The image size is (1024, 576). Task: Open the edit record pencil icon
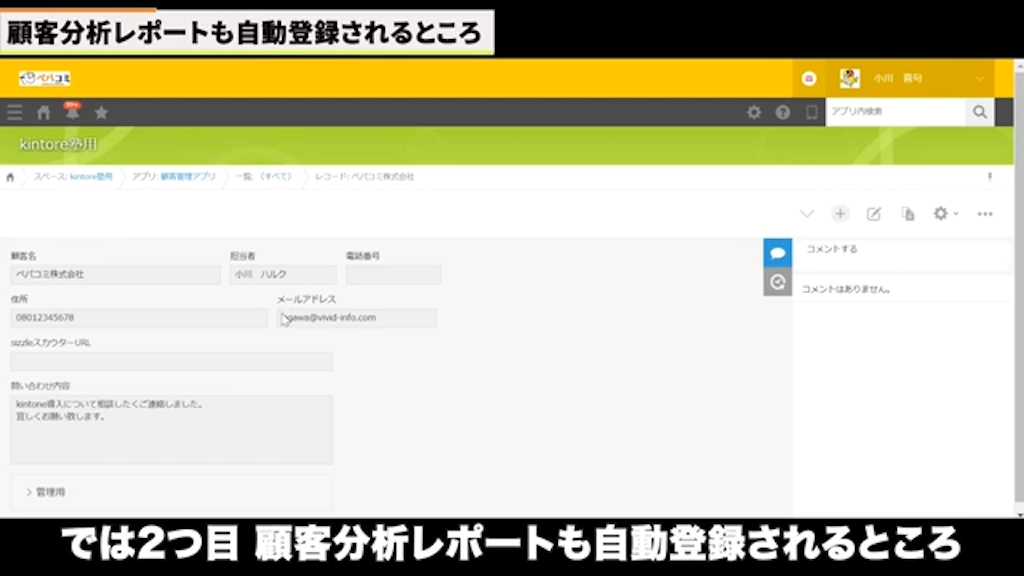(873, 213)
